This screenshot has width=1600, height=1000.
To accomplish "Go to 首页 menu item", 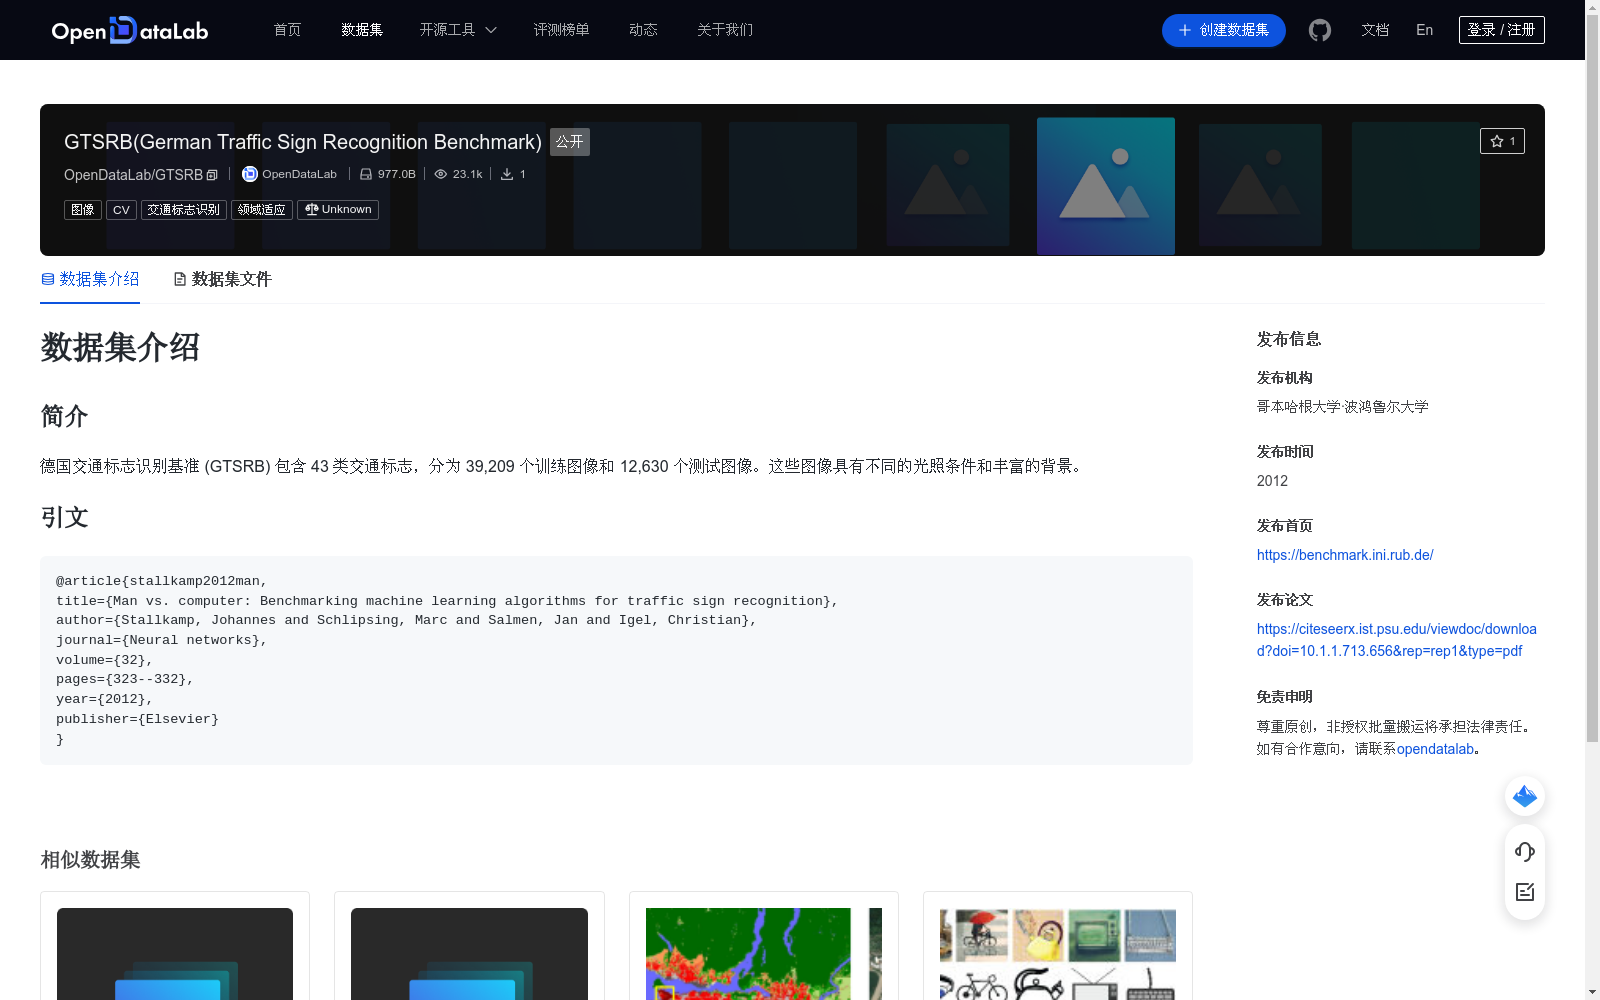I will click(287, 30).
